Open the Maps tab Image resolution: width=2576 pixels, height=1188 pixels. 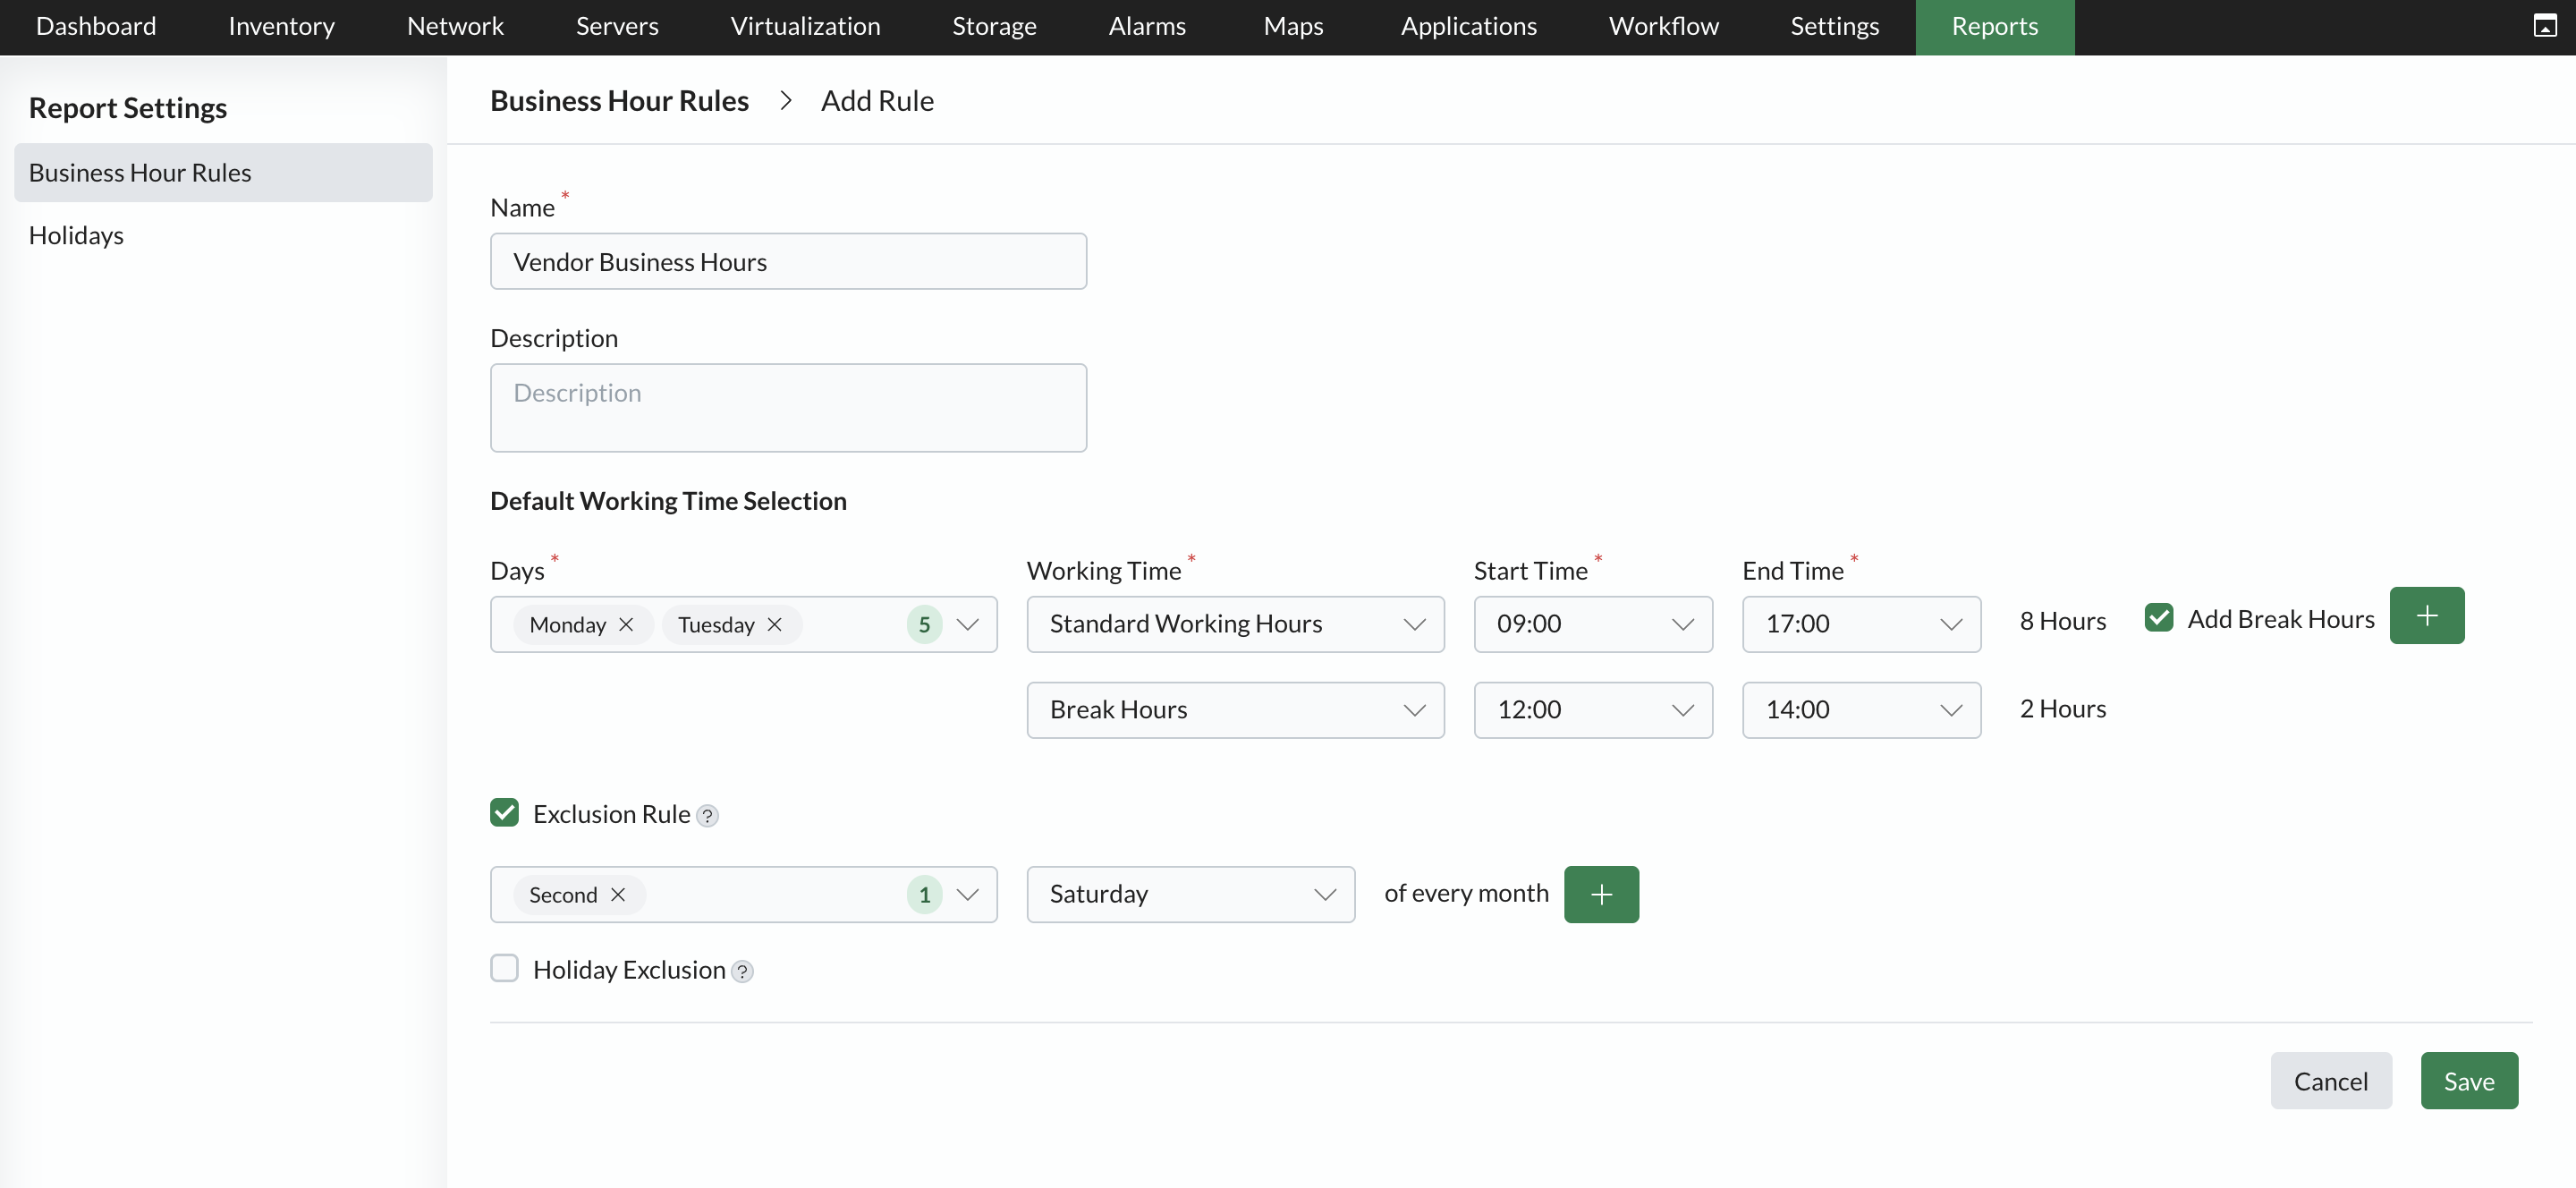(1293, 26)
